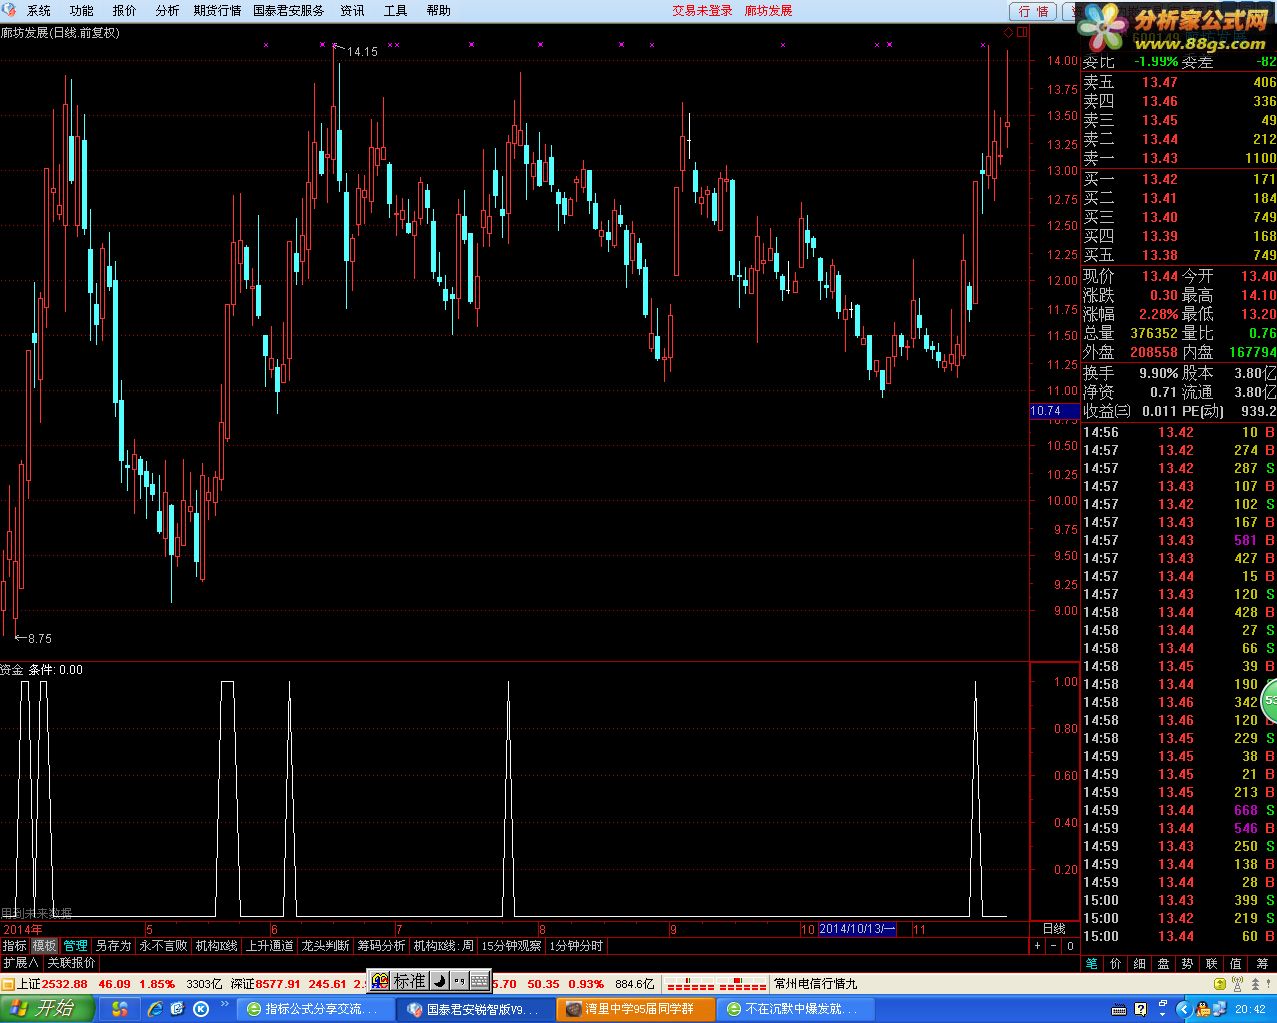Viewport: 1277px width, 1023px height.
Task: Toggle the moon half-width icon on IME bar
Action: (x=440, y=981)
